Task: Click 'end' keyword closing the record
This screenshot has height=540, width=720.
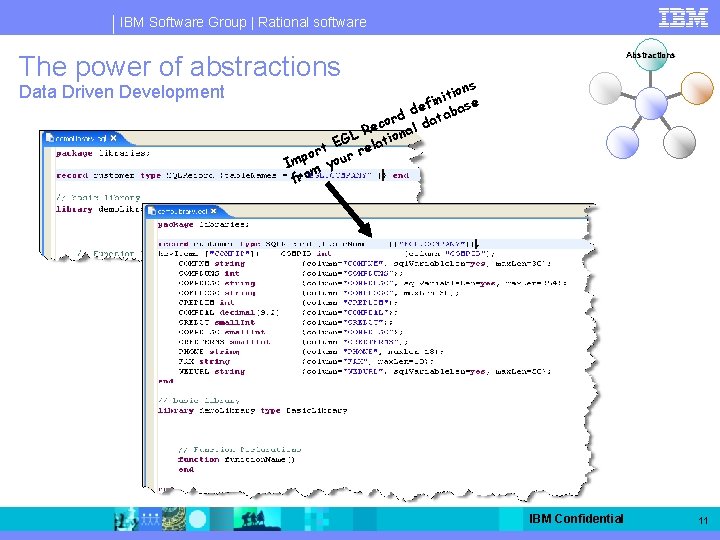Action: [x=165, y=381]
